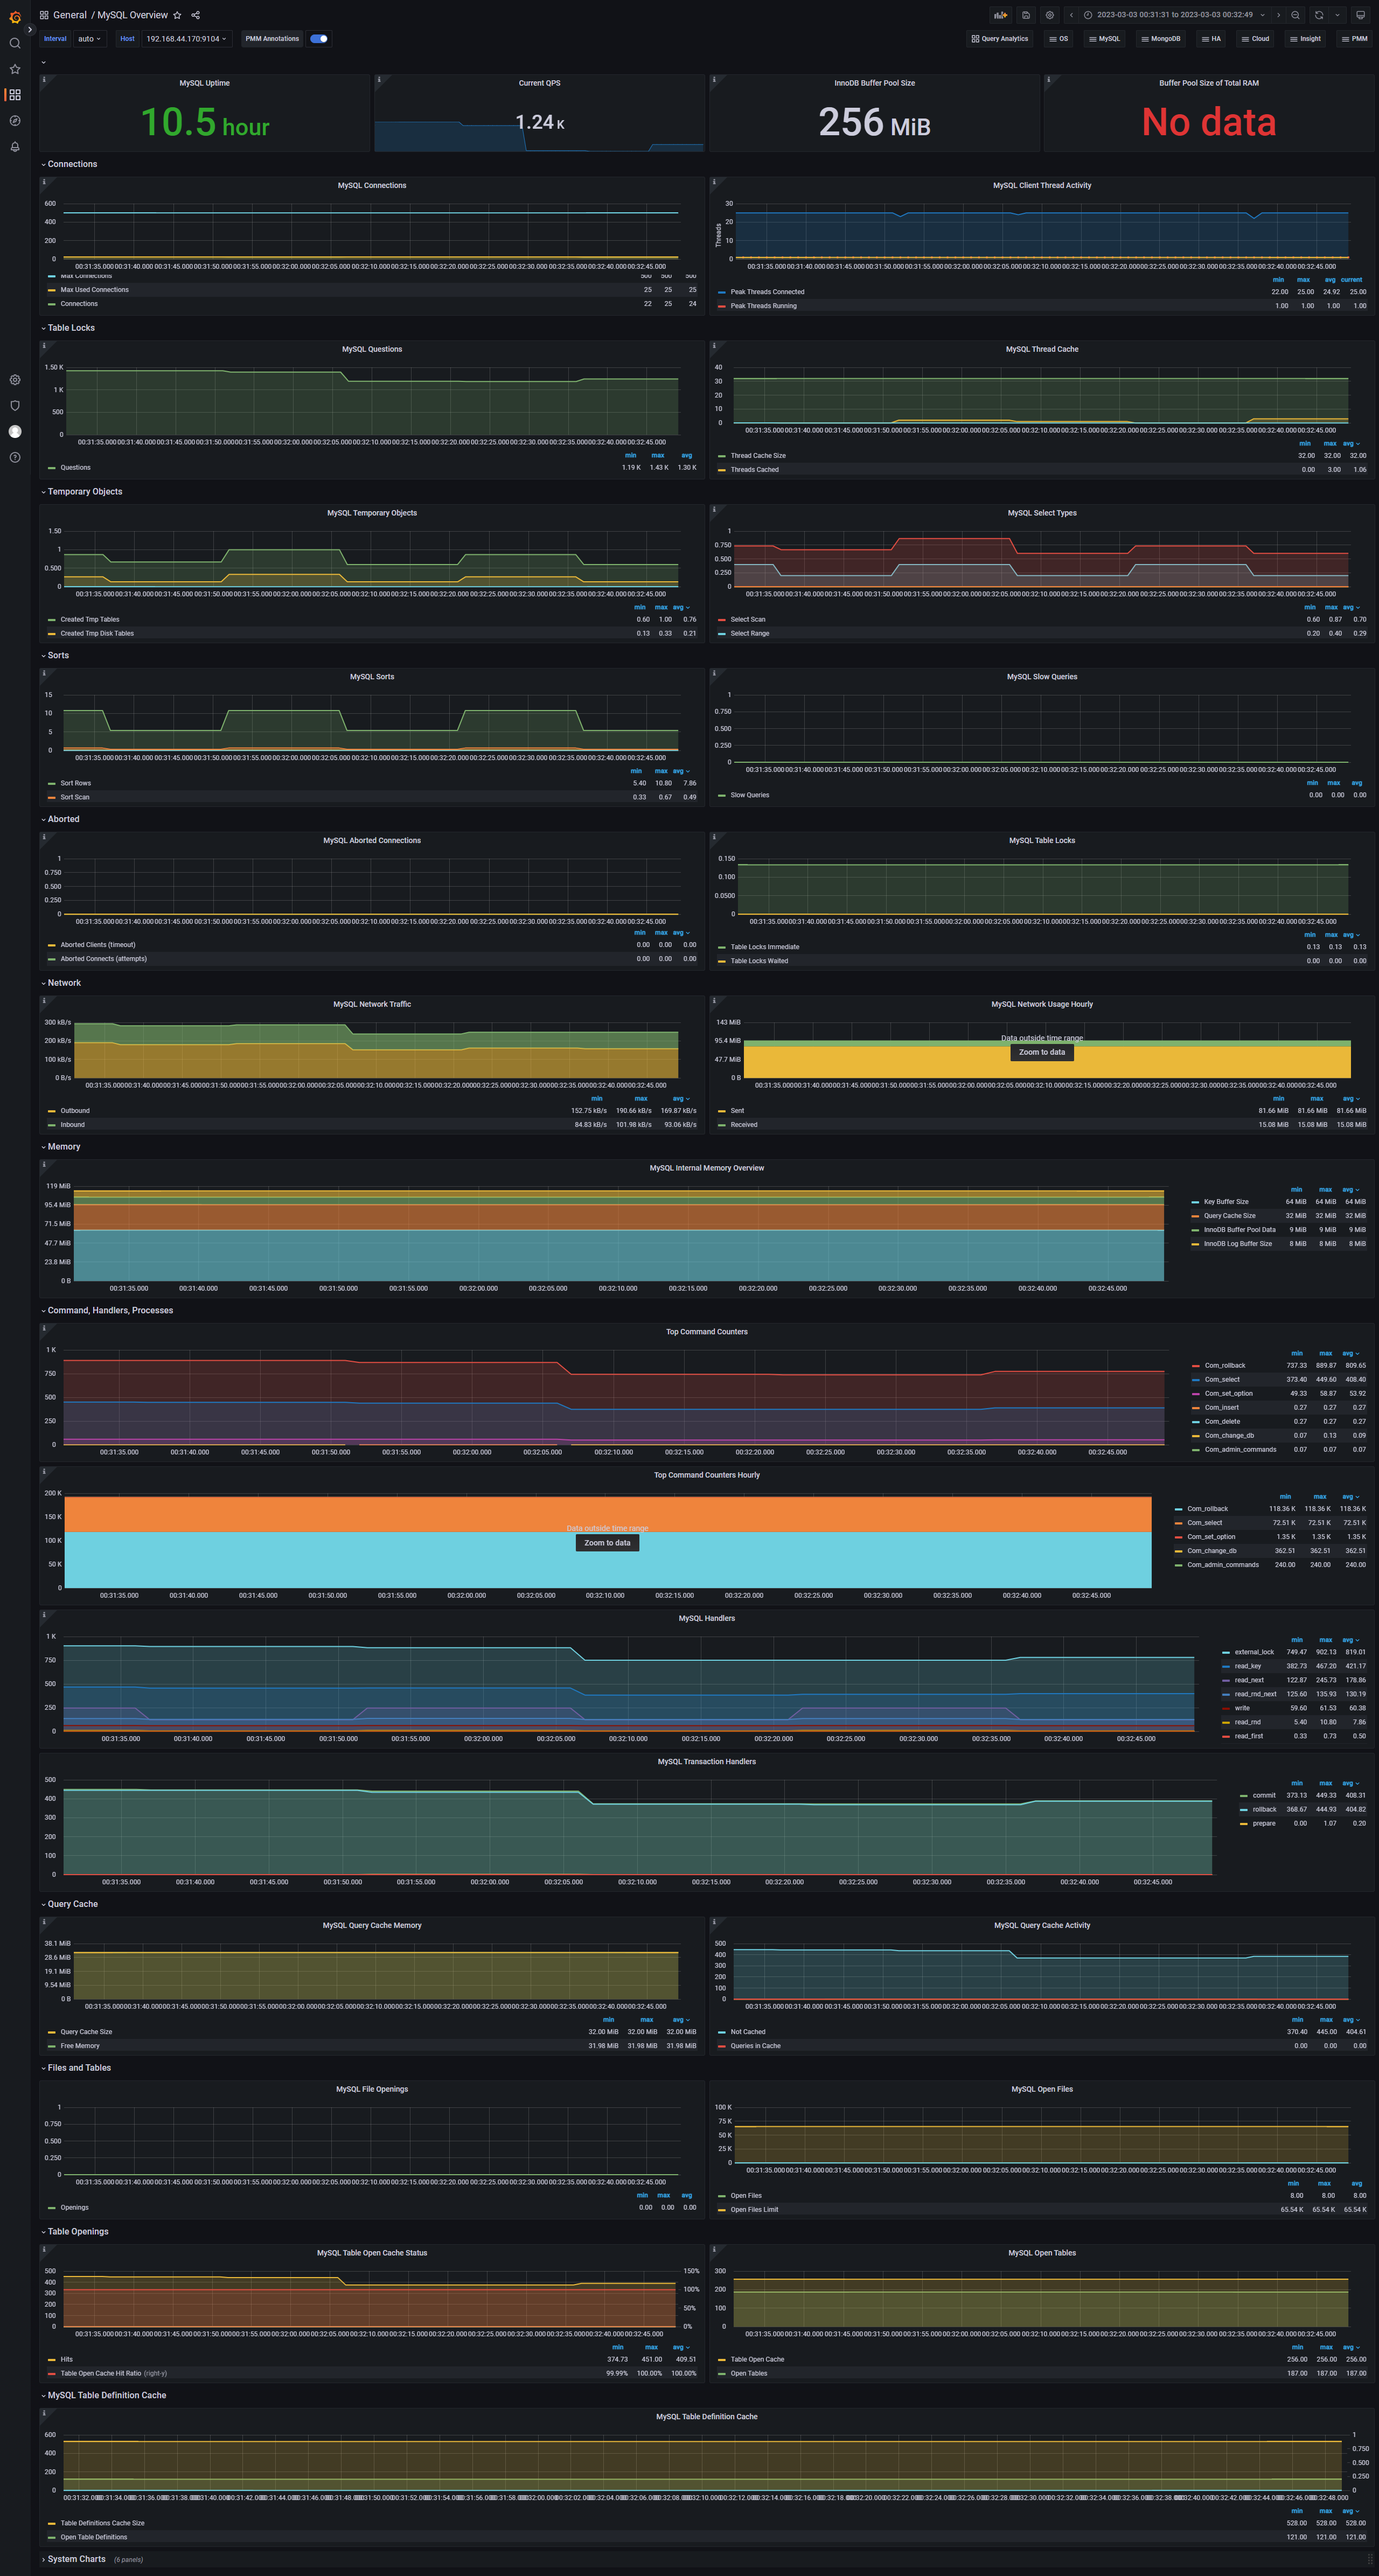This screenshot has height=2576, width=1379.
Task: Open the Grafana home logo
Action: click(14, 16)
